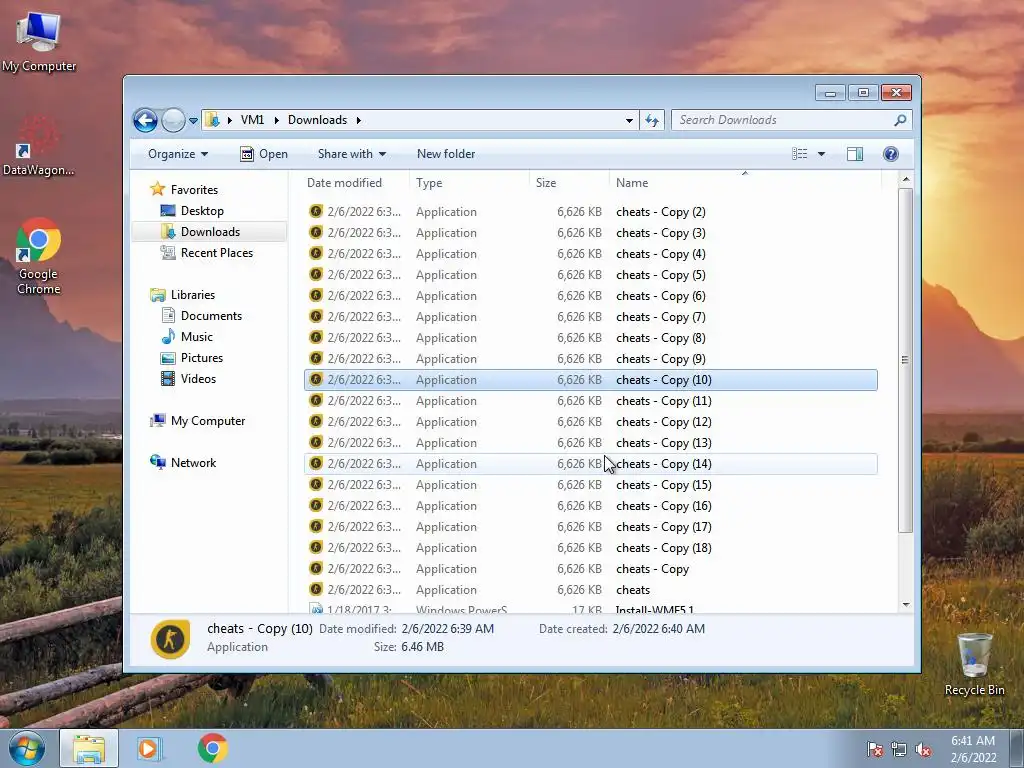Click the folder icon in address bar
This screenshot has width=1024, height=768.
tap(212, 120)
